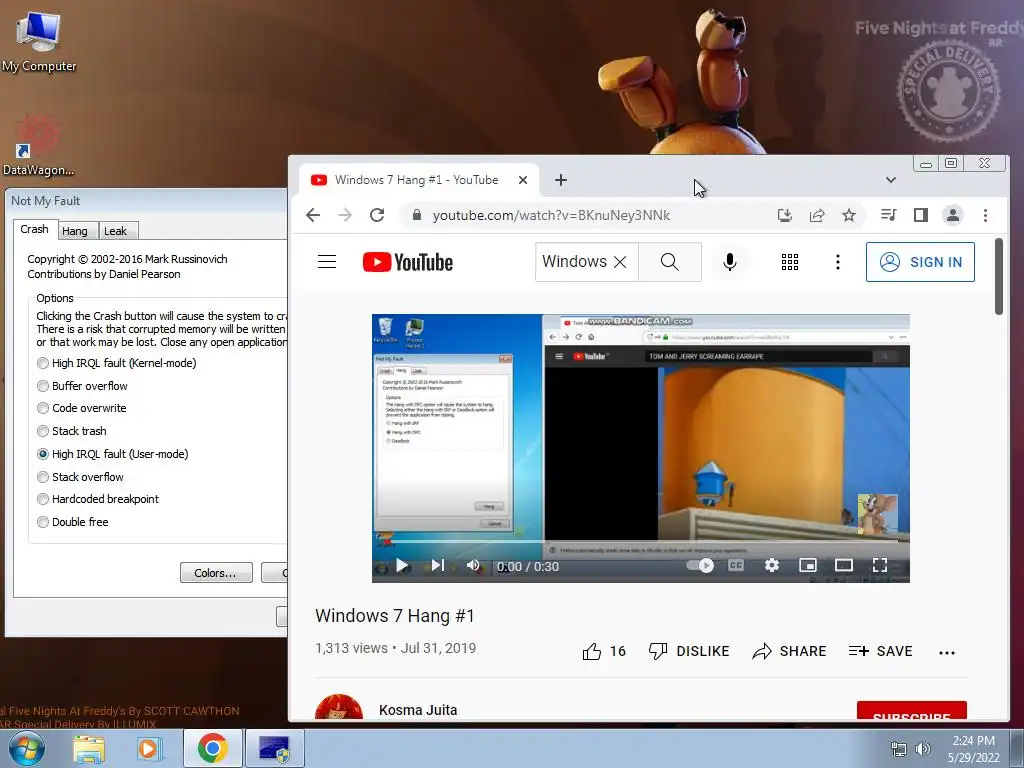Select Code overwrite option
This screenshot has width=1024, height=768.
[82, 408]
